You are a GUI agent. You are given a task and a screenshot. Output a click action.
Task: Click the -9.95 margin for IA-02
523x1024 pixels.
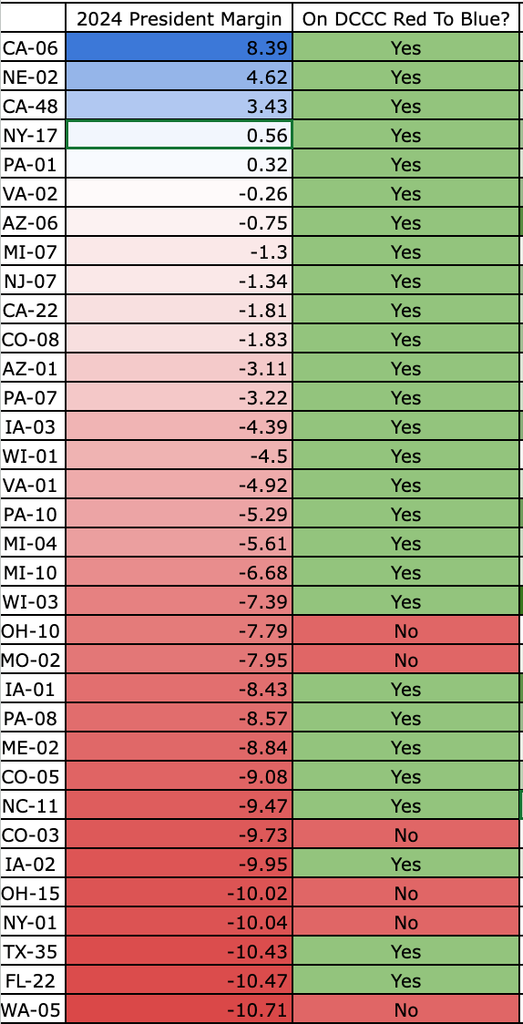pos(179,865)
